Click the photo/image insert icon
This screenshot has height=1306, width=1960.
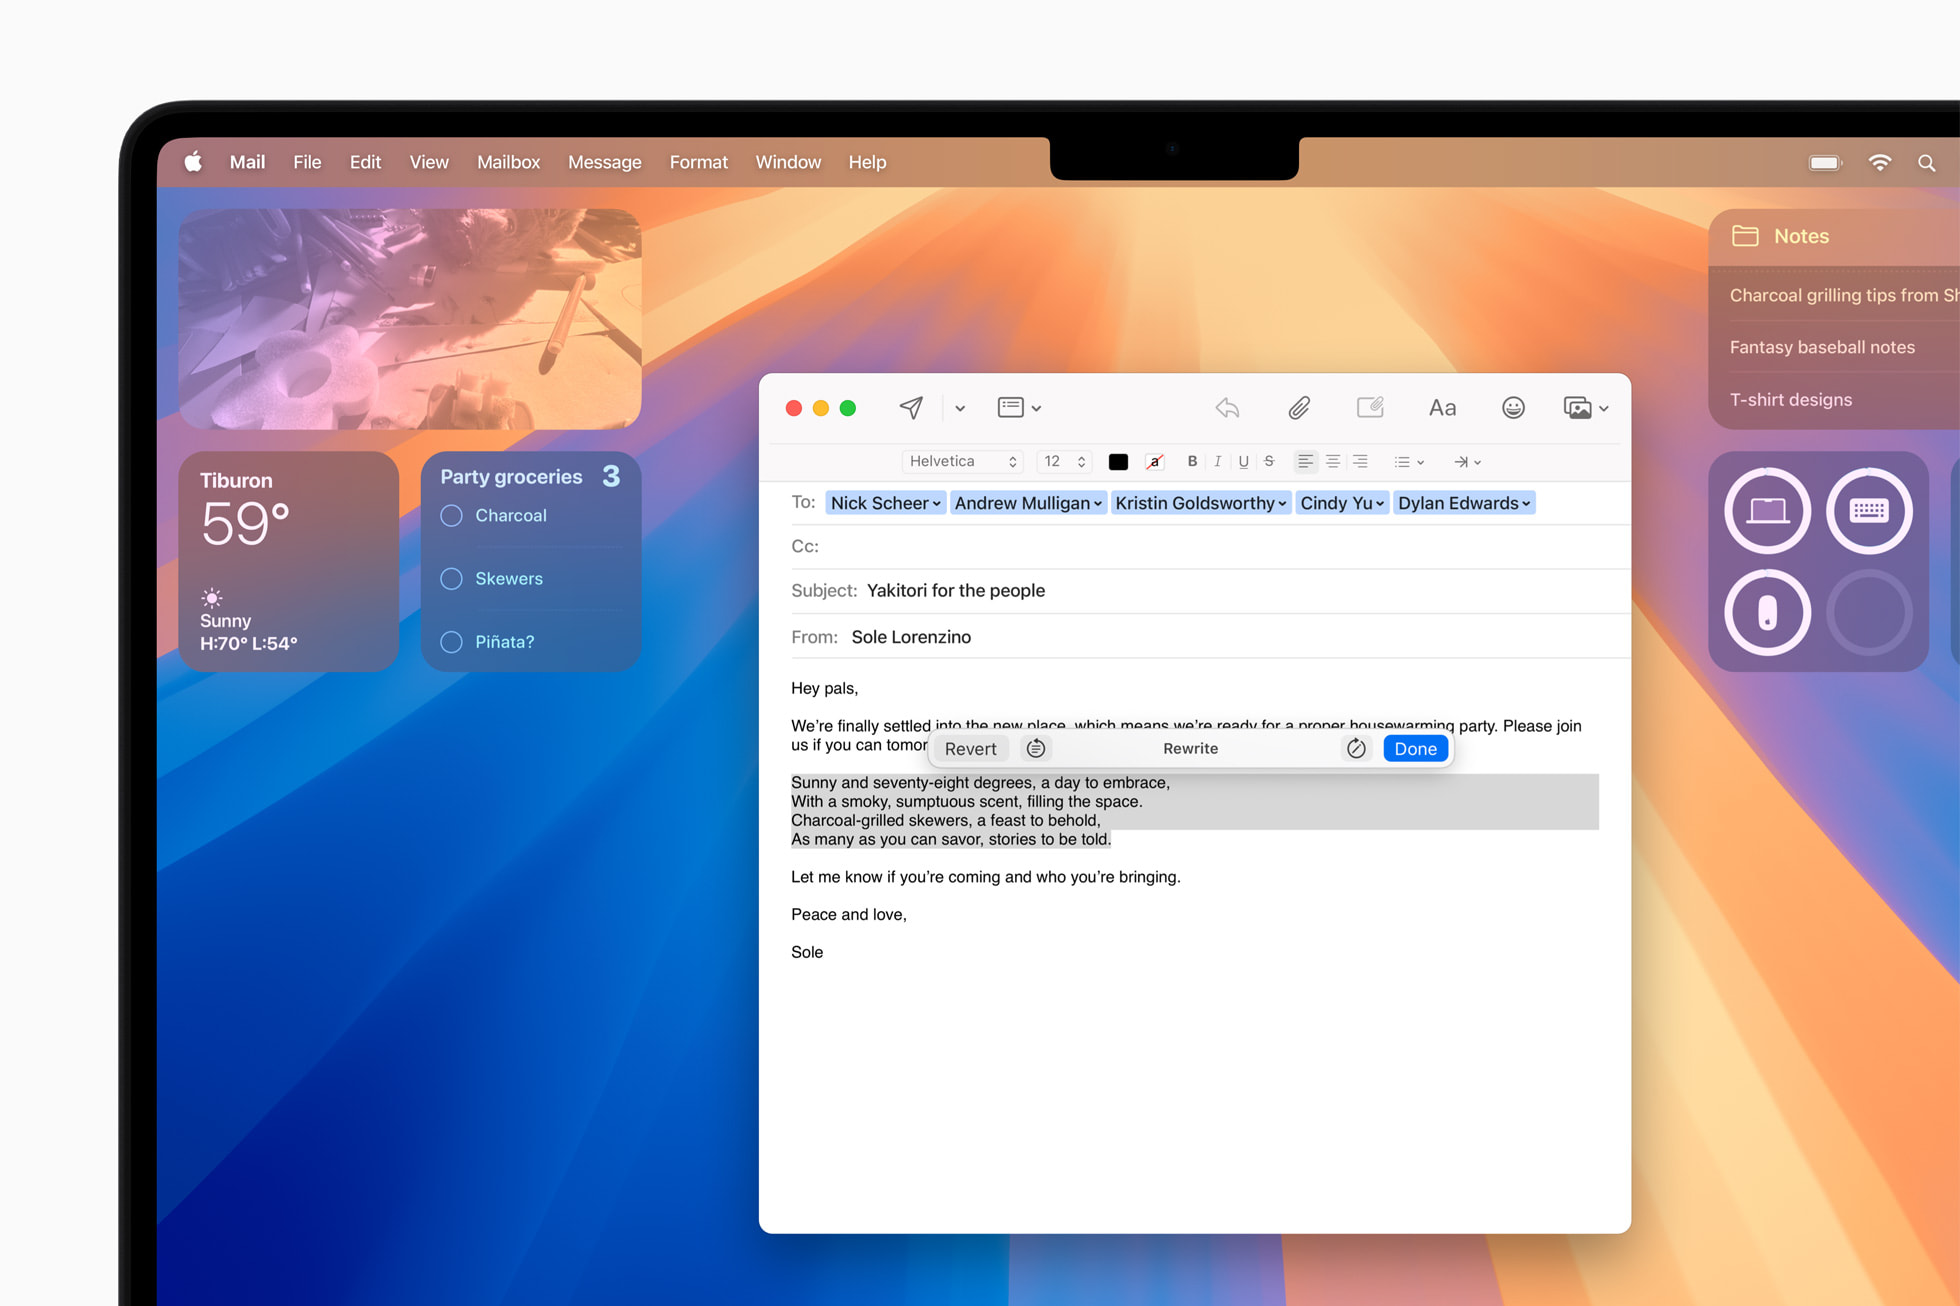[1578, 408]
